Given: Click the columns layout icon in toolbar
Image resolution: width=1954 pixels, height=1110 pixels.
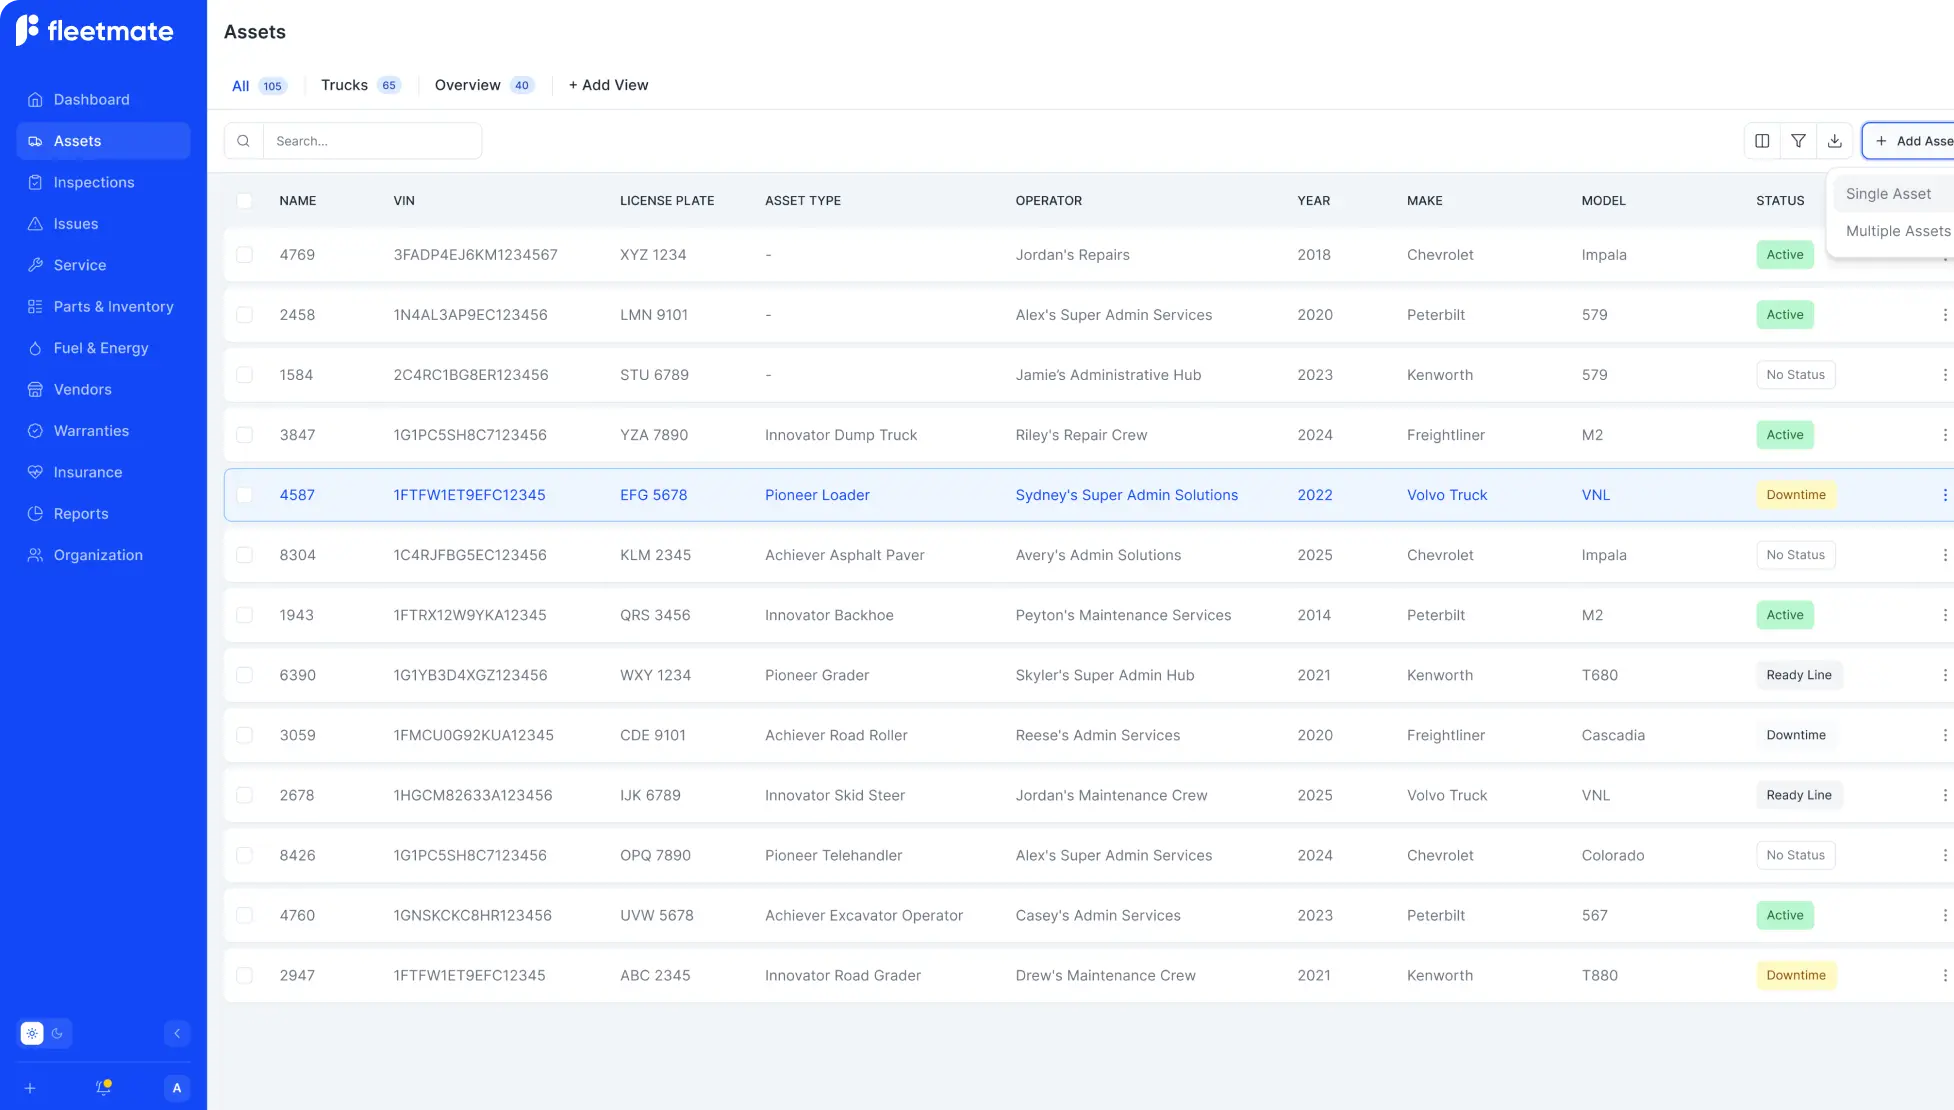Looking at the screenshot, I should tap(1762, 141).
